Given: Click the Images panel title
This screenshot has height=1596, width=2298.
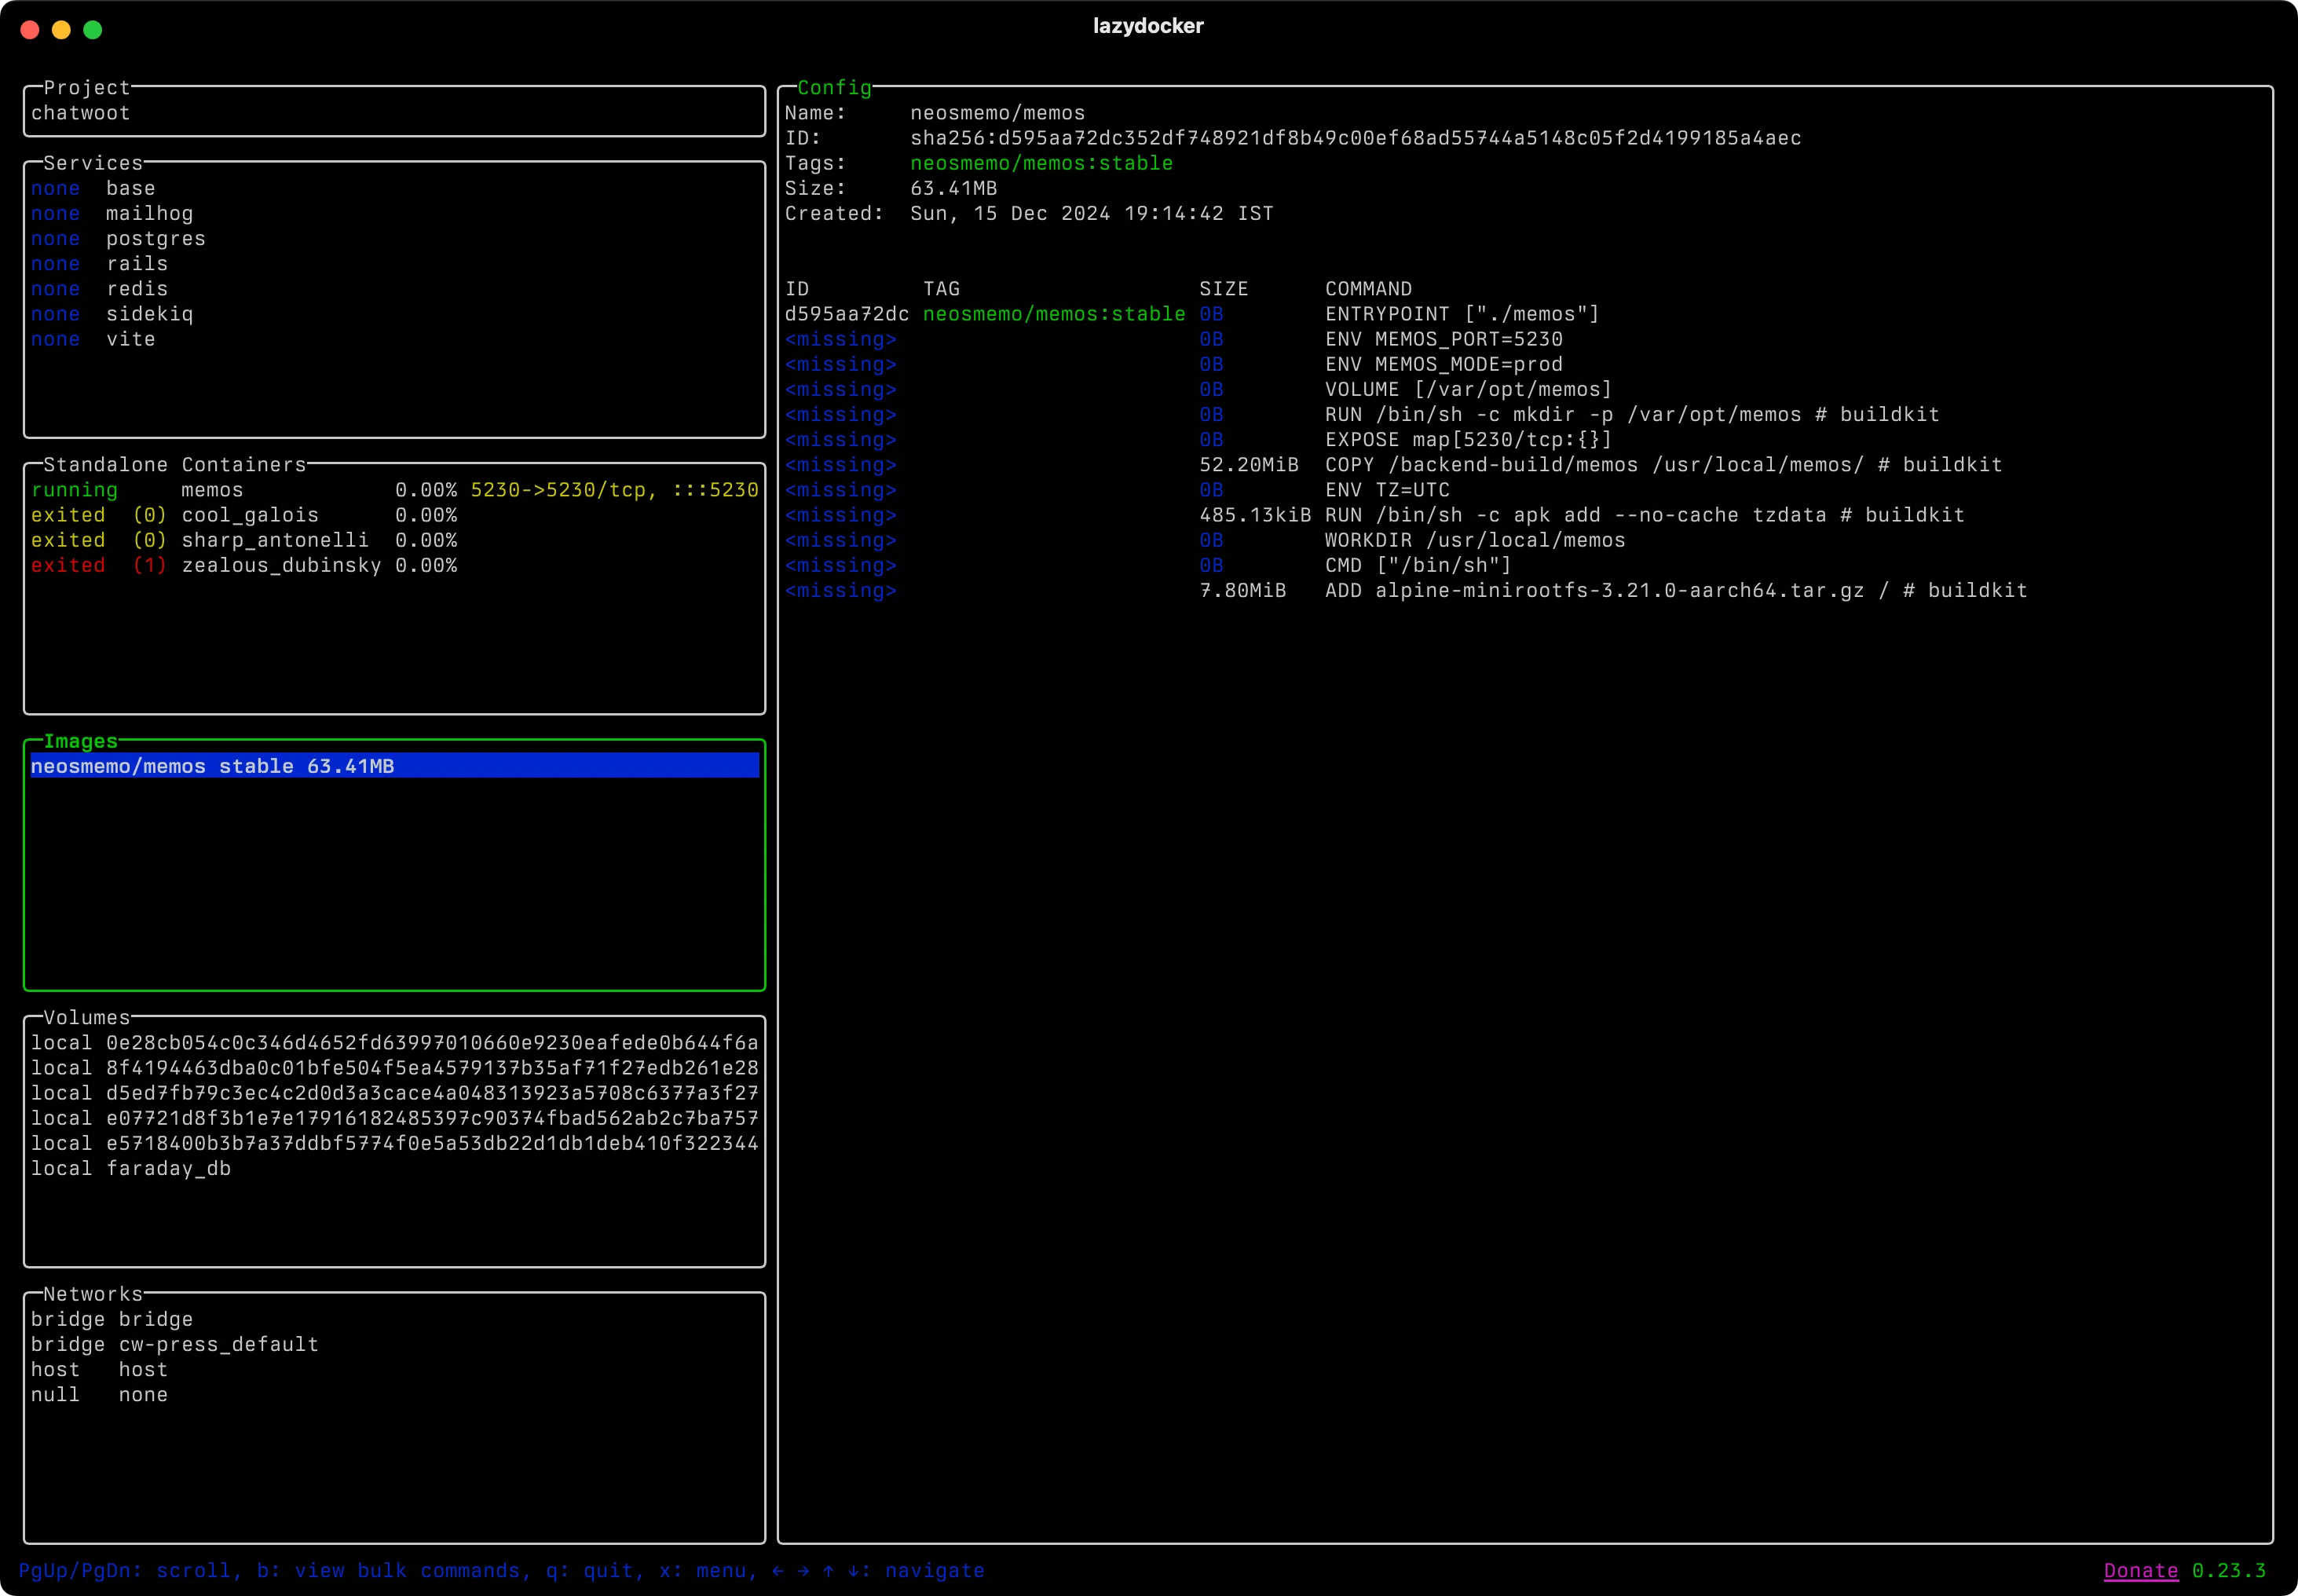Looking at the screenshot, I should (x=80, y=741).
